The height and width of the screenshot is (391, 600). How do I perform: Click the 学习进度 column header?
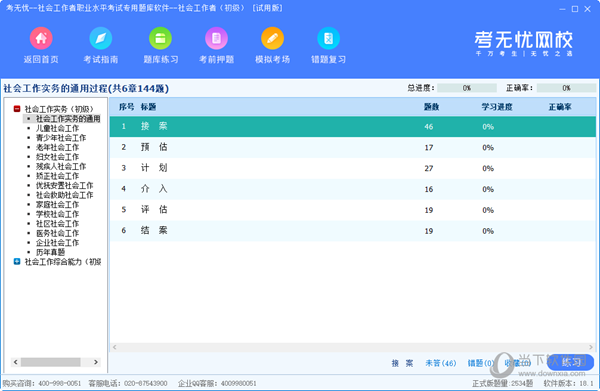click(497, 107)
